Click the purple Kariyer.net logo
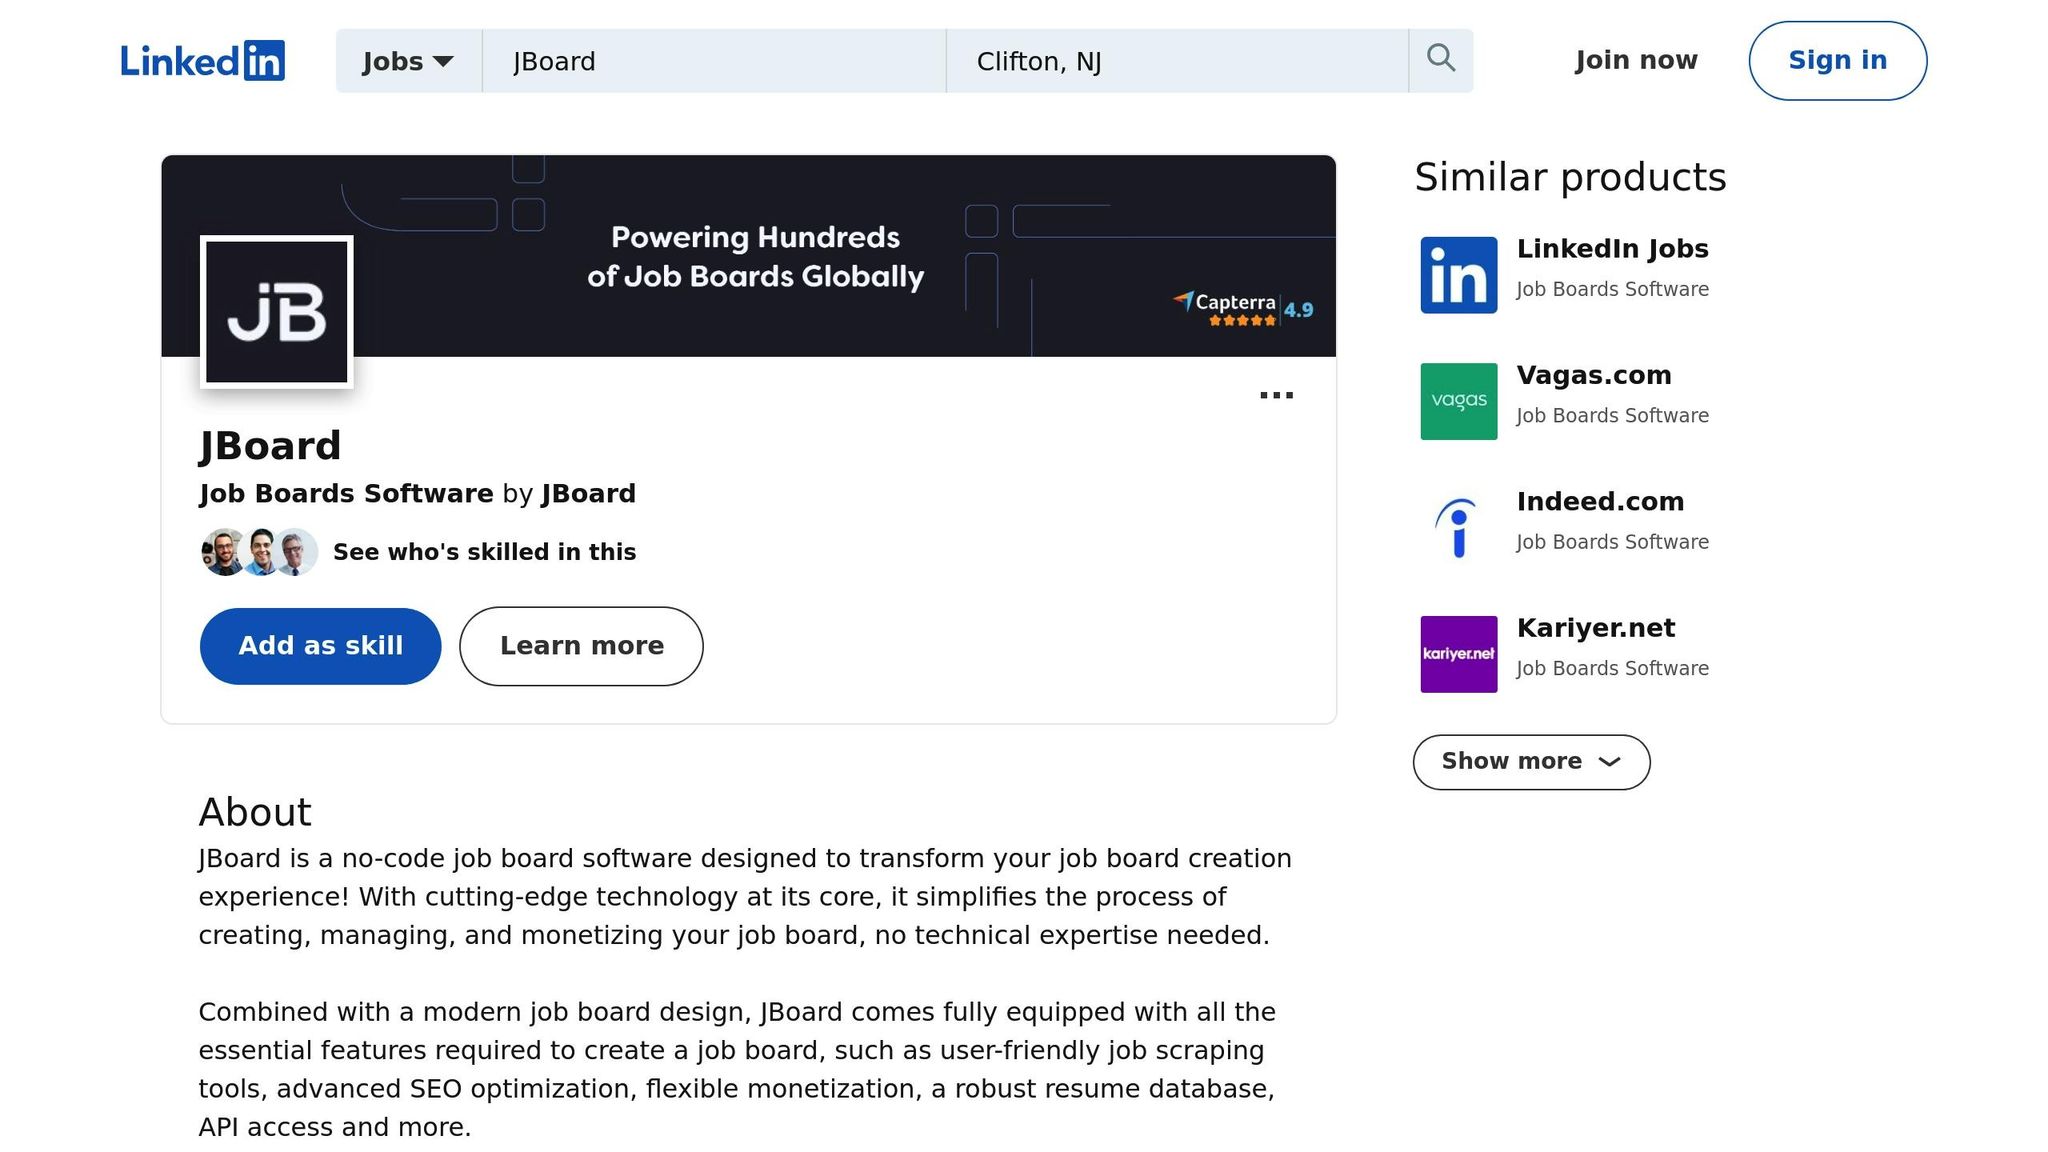 point(1458,654)
